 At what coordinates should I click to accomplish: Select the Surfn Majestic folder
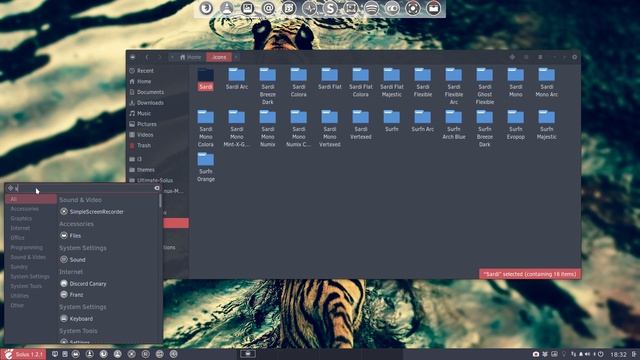(547, 125)
